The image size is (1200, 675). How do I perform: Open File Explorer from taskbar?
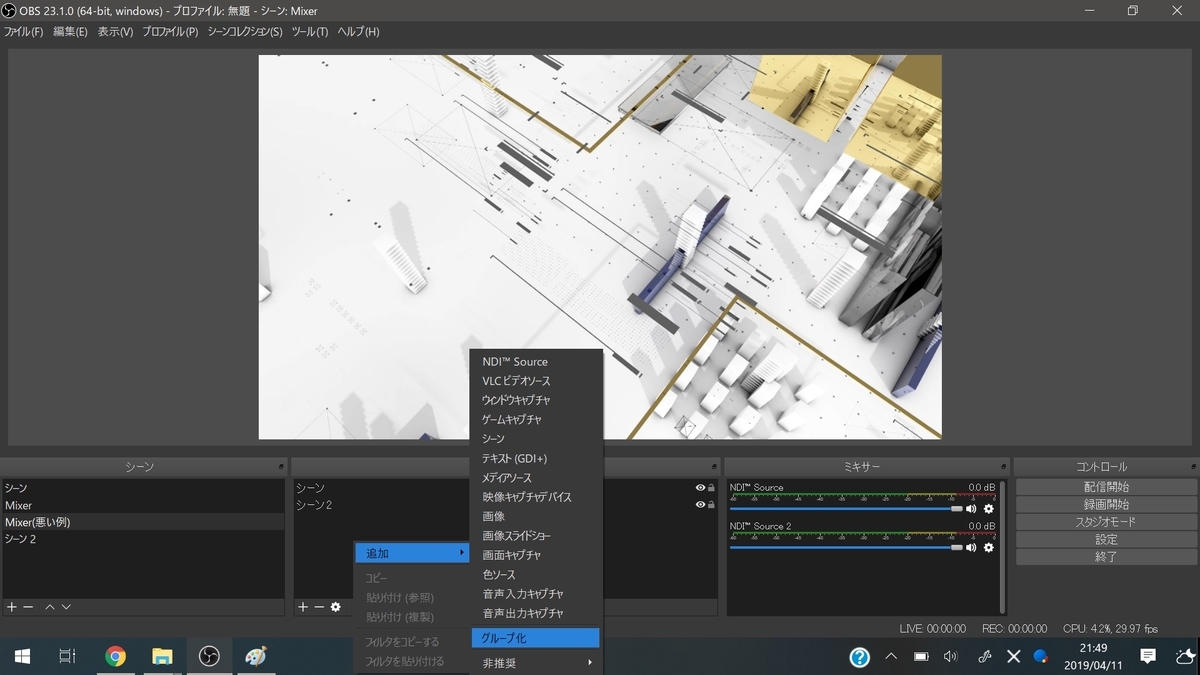click(162, 656)
